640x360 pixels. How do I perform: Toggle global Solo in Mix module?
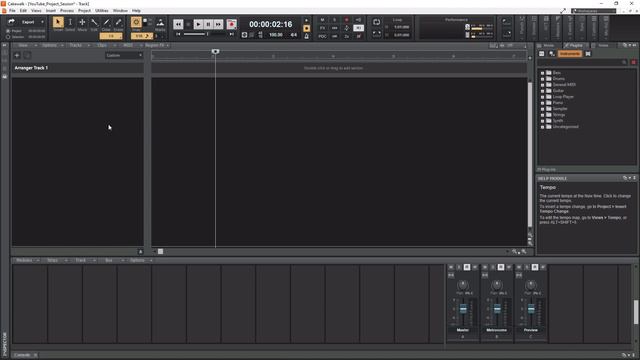[x=335, y=20]
